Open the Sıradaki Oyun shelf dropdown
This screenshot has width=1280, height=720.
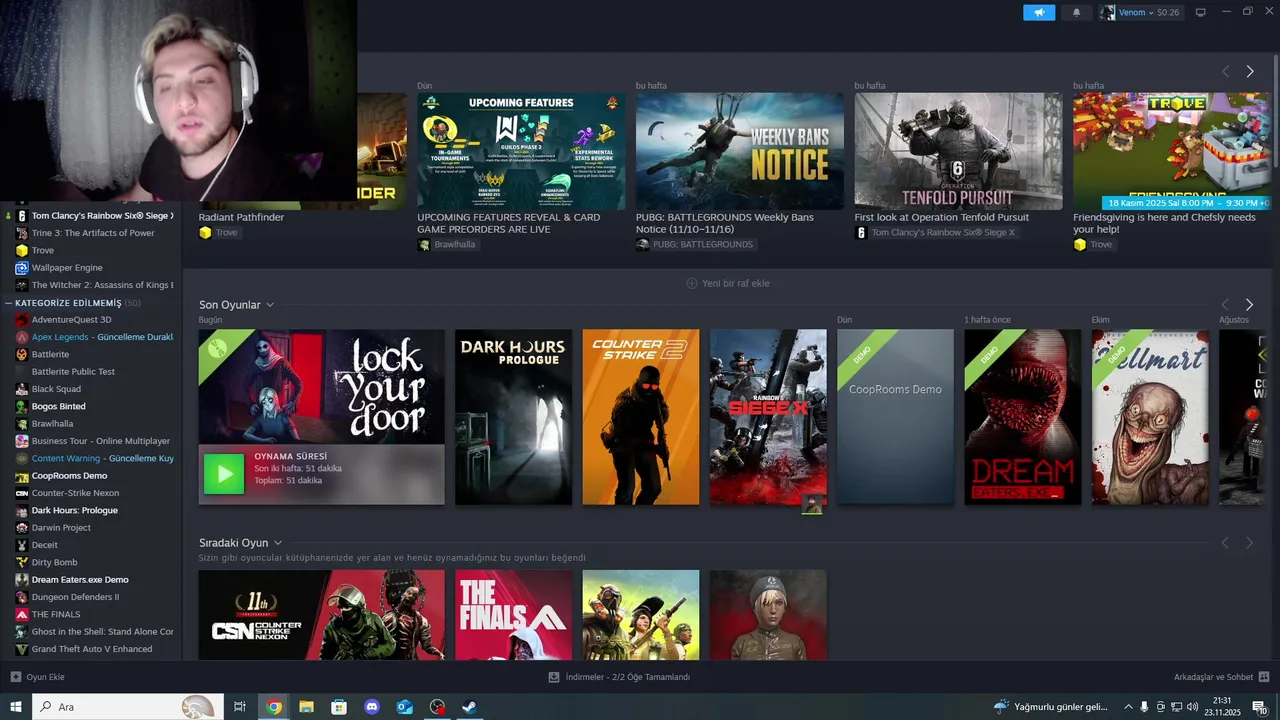[x=278, y=543]
